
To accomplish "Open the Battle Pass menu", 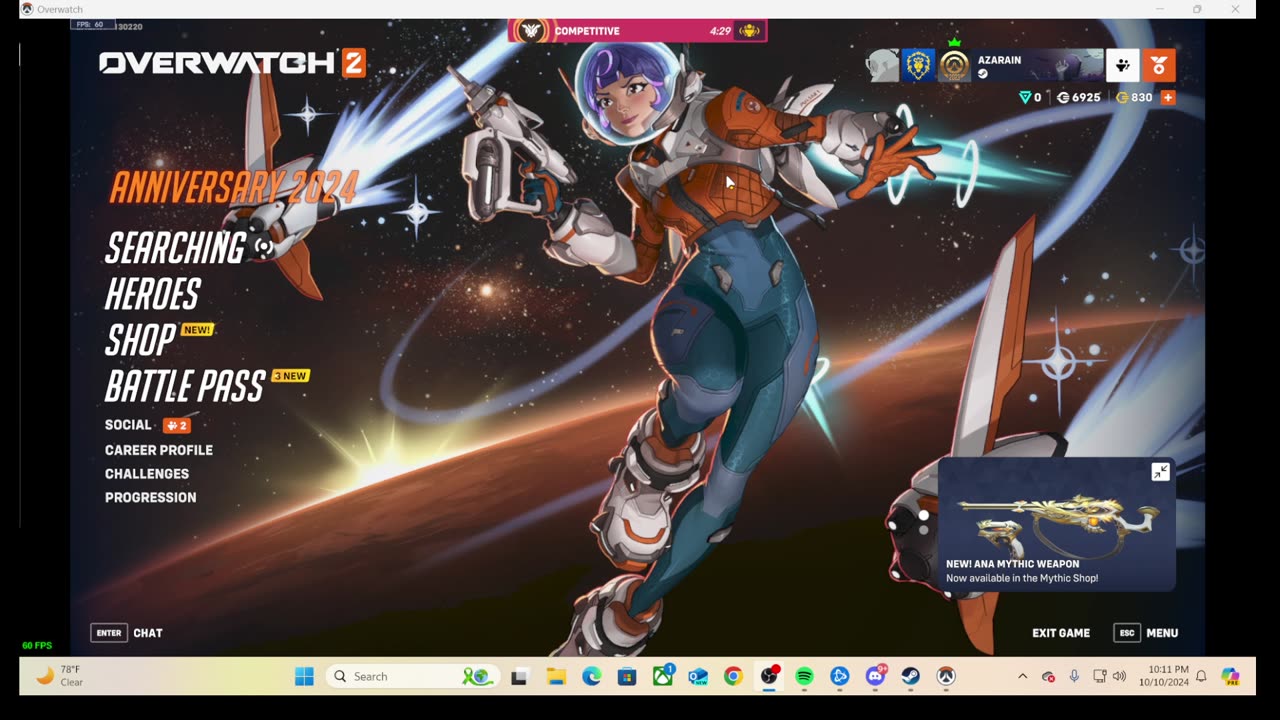I will 185,386.
